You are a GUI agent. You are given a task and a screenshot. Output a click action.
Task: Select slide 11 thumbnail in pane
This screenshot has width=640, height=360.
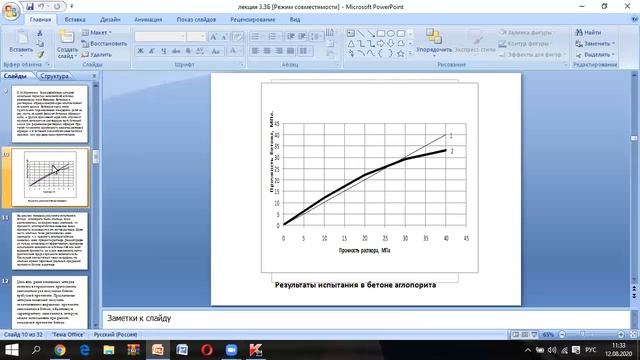click(50, 241)
